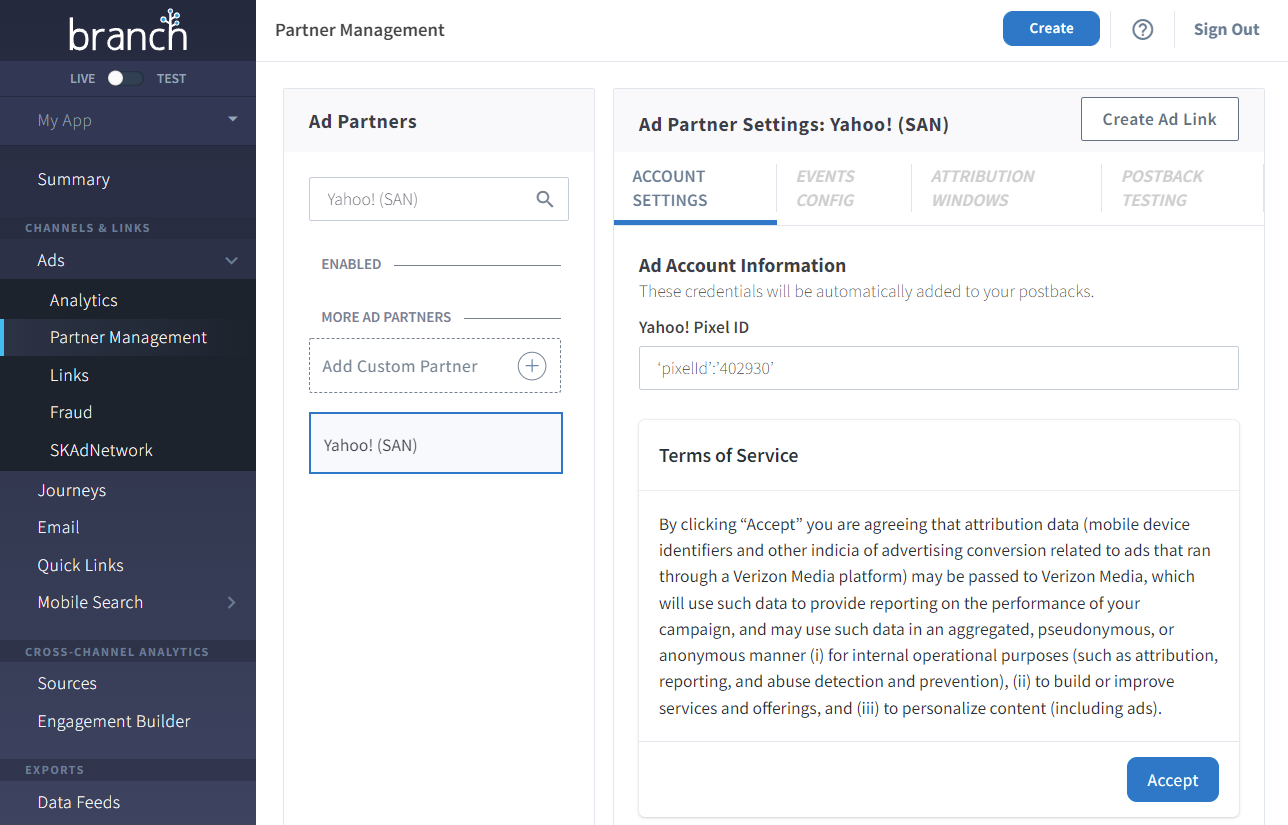Open Sources in the sidebar
1288x825 pixels.
point(67,683)
